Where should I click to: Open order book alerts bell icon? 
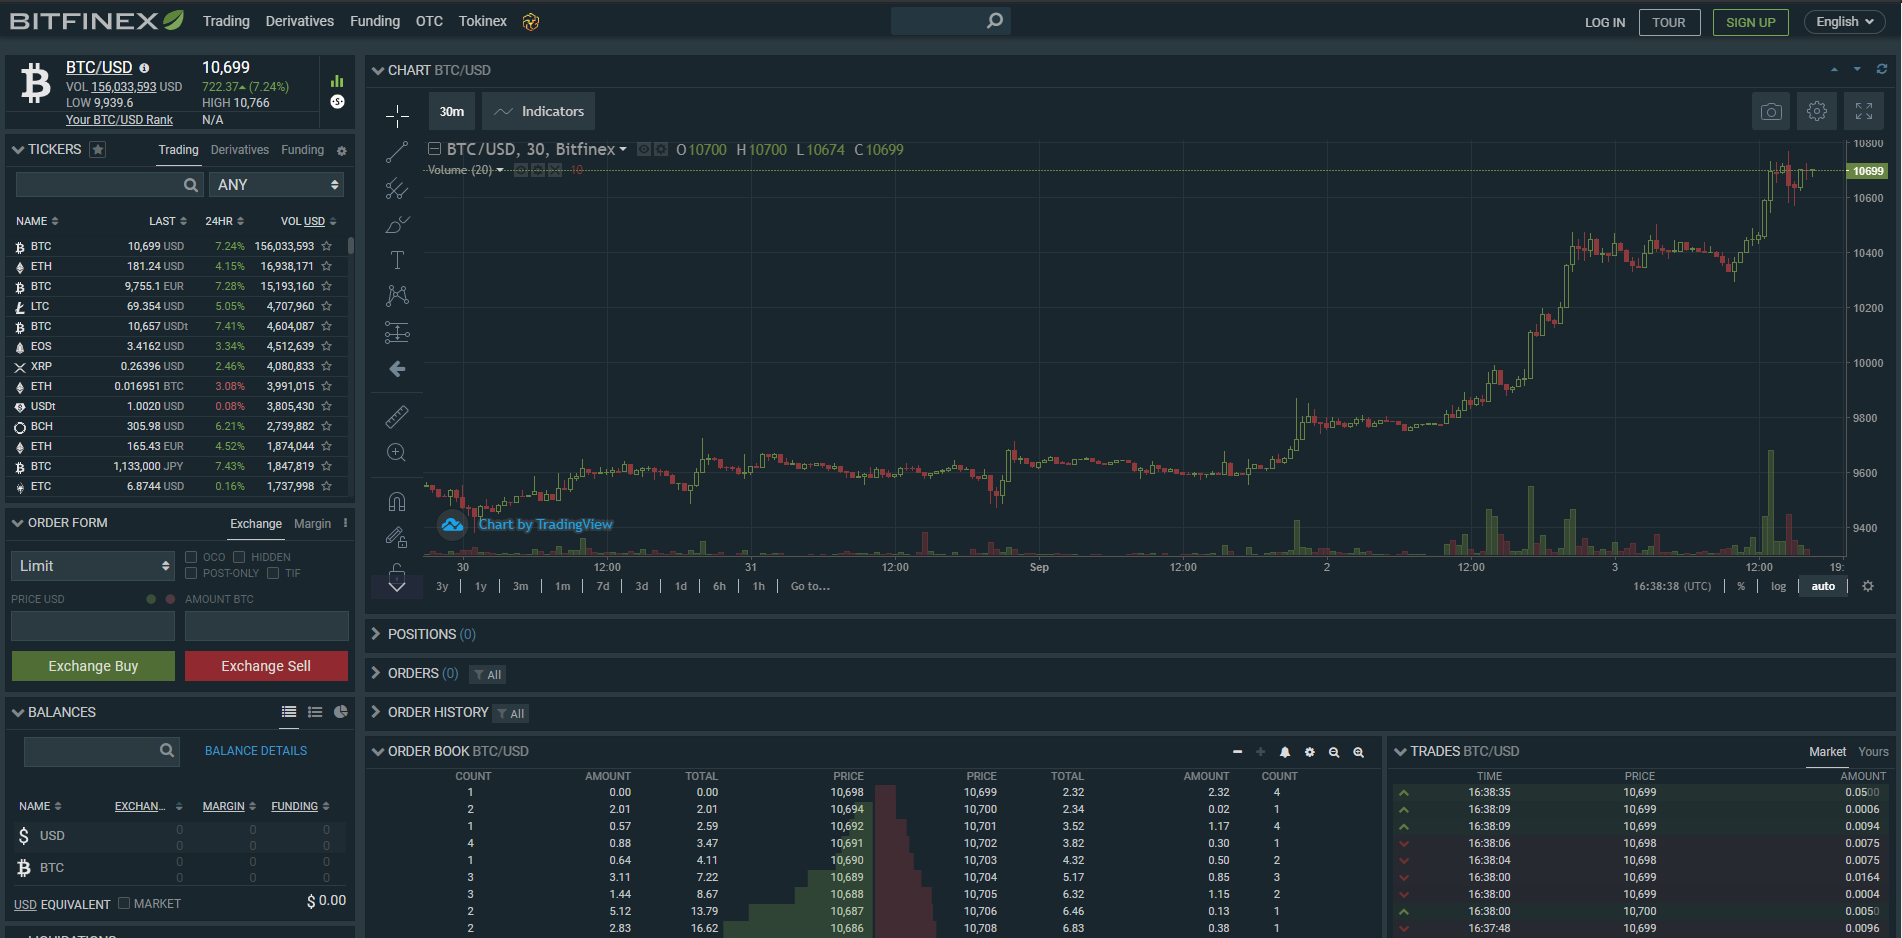tap(1285, 752)
